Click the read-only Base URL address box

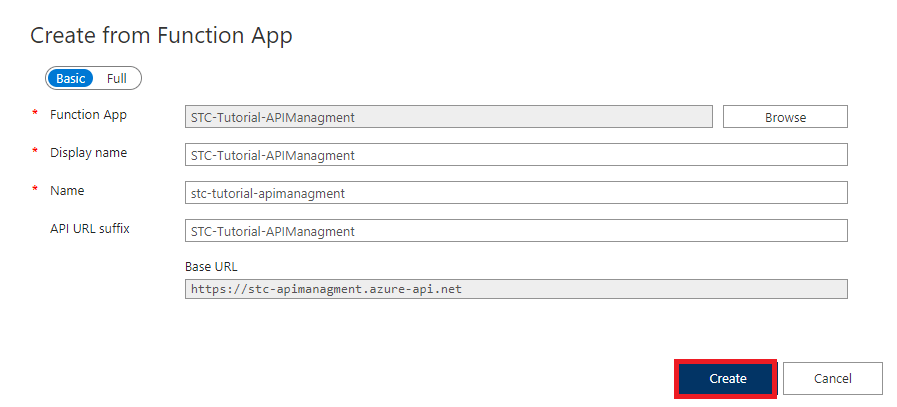516,289
